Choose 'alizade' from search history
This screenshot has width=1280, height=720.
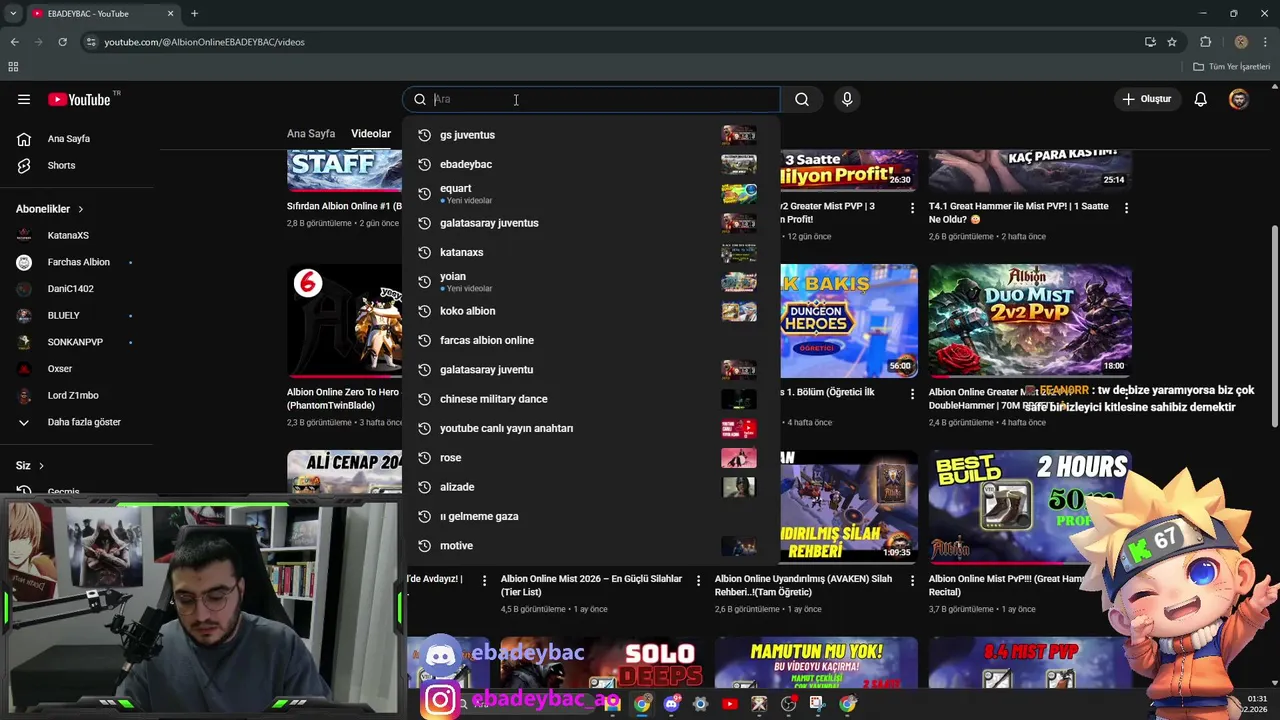pos(590,487)
